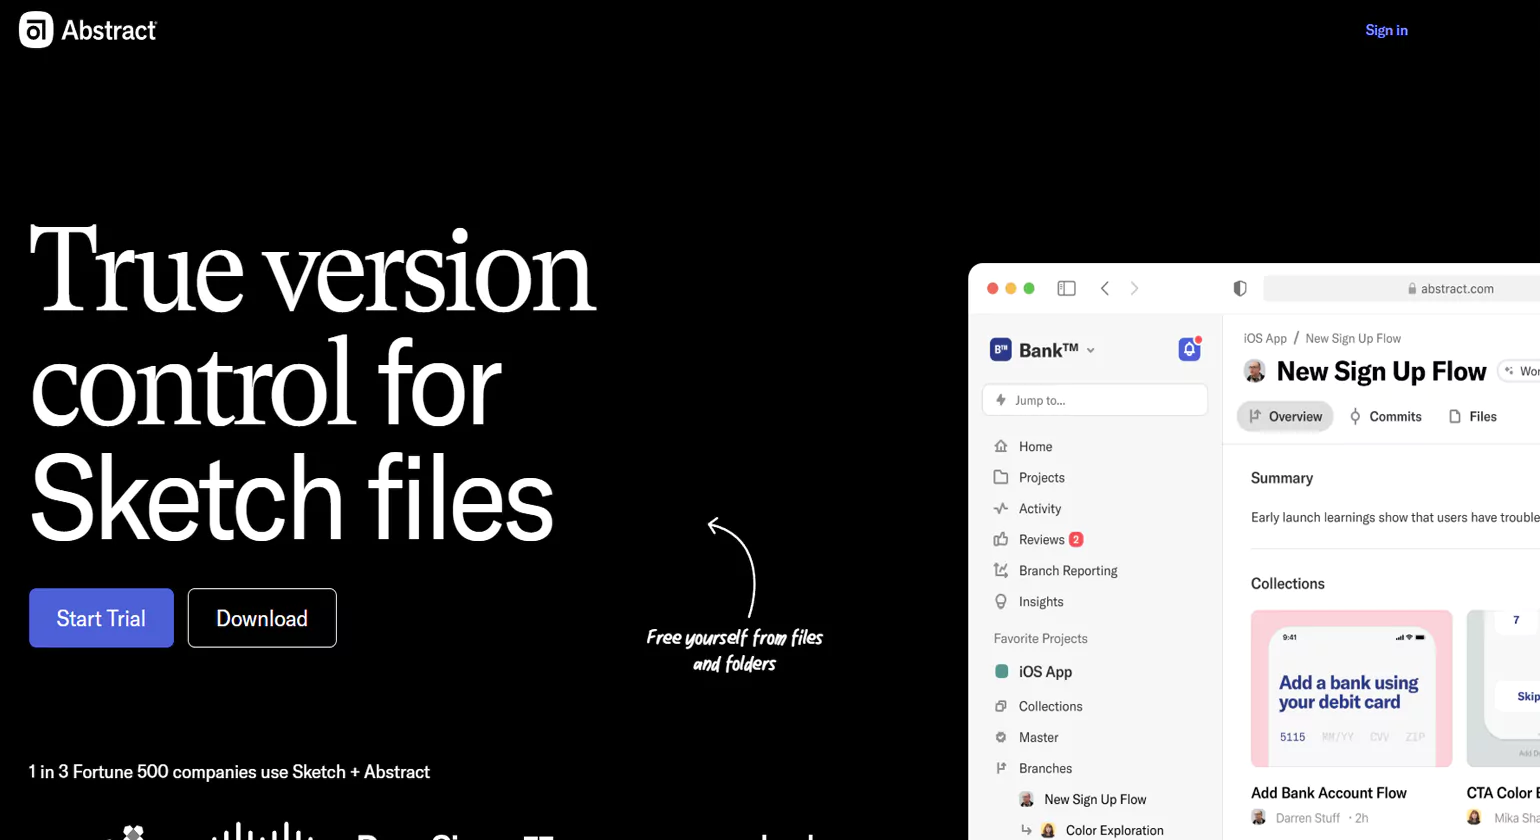Screen dimensions: 1540x840
Task: Expand the Branches tree item
Action: 1044,769
